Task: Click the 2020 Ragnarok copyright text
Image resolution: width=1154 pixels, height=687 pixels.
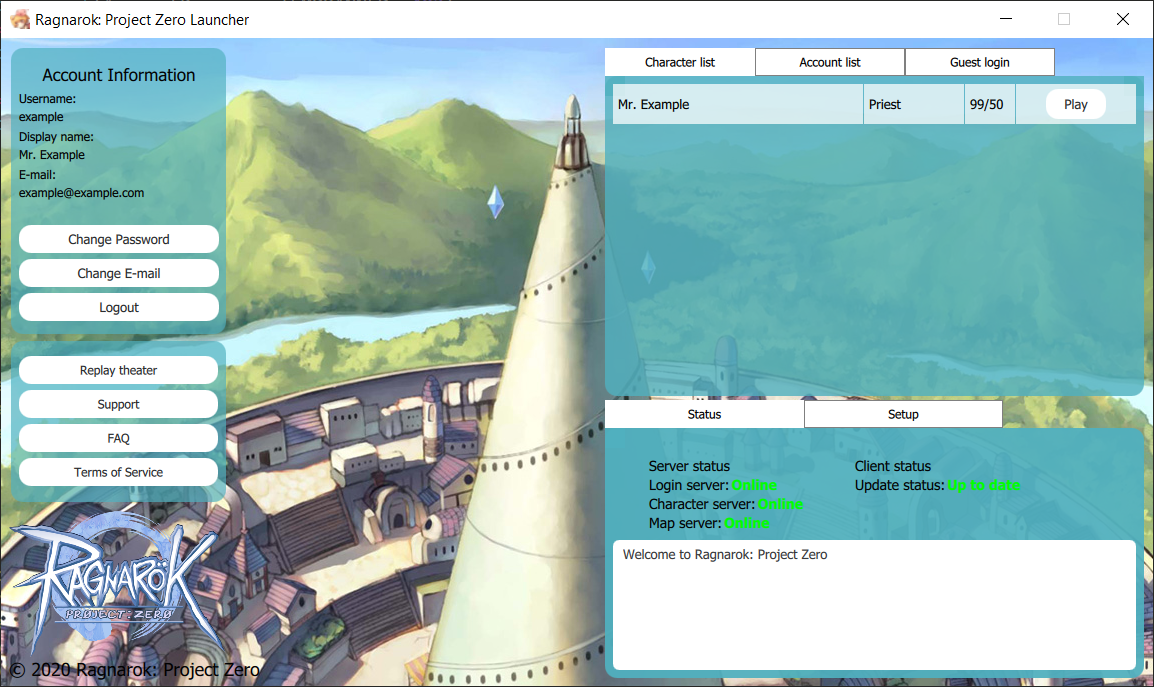Action: [135, 670]
